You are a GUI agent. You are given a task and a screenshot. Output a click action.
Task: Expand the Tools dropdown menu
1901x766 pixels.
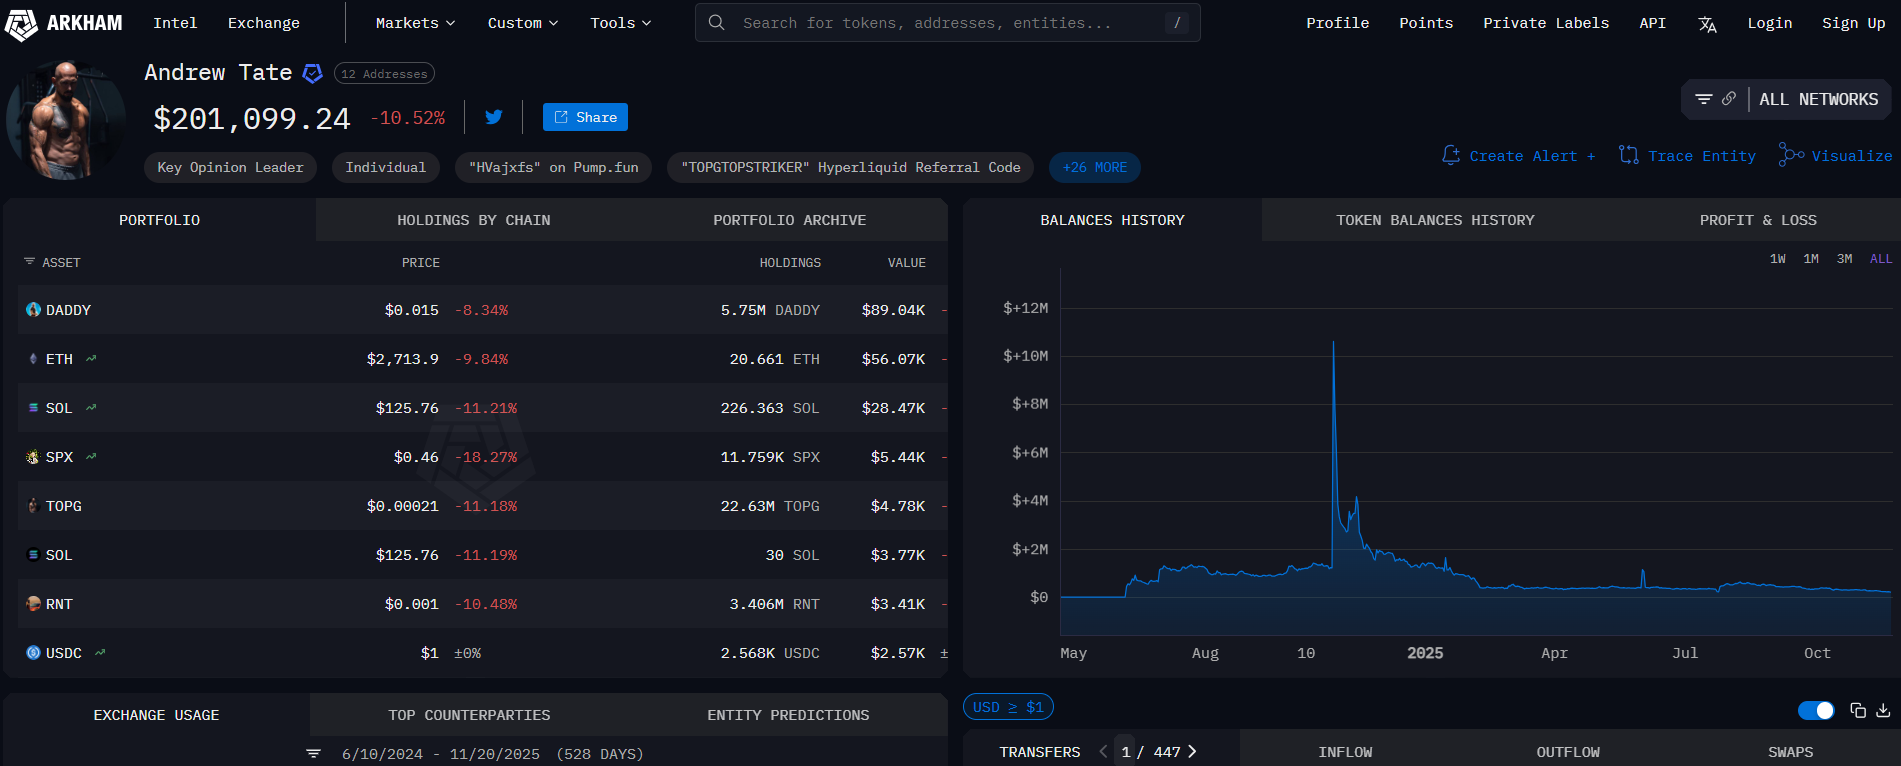[620, 23]
